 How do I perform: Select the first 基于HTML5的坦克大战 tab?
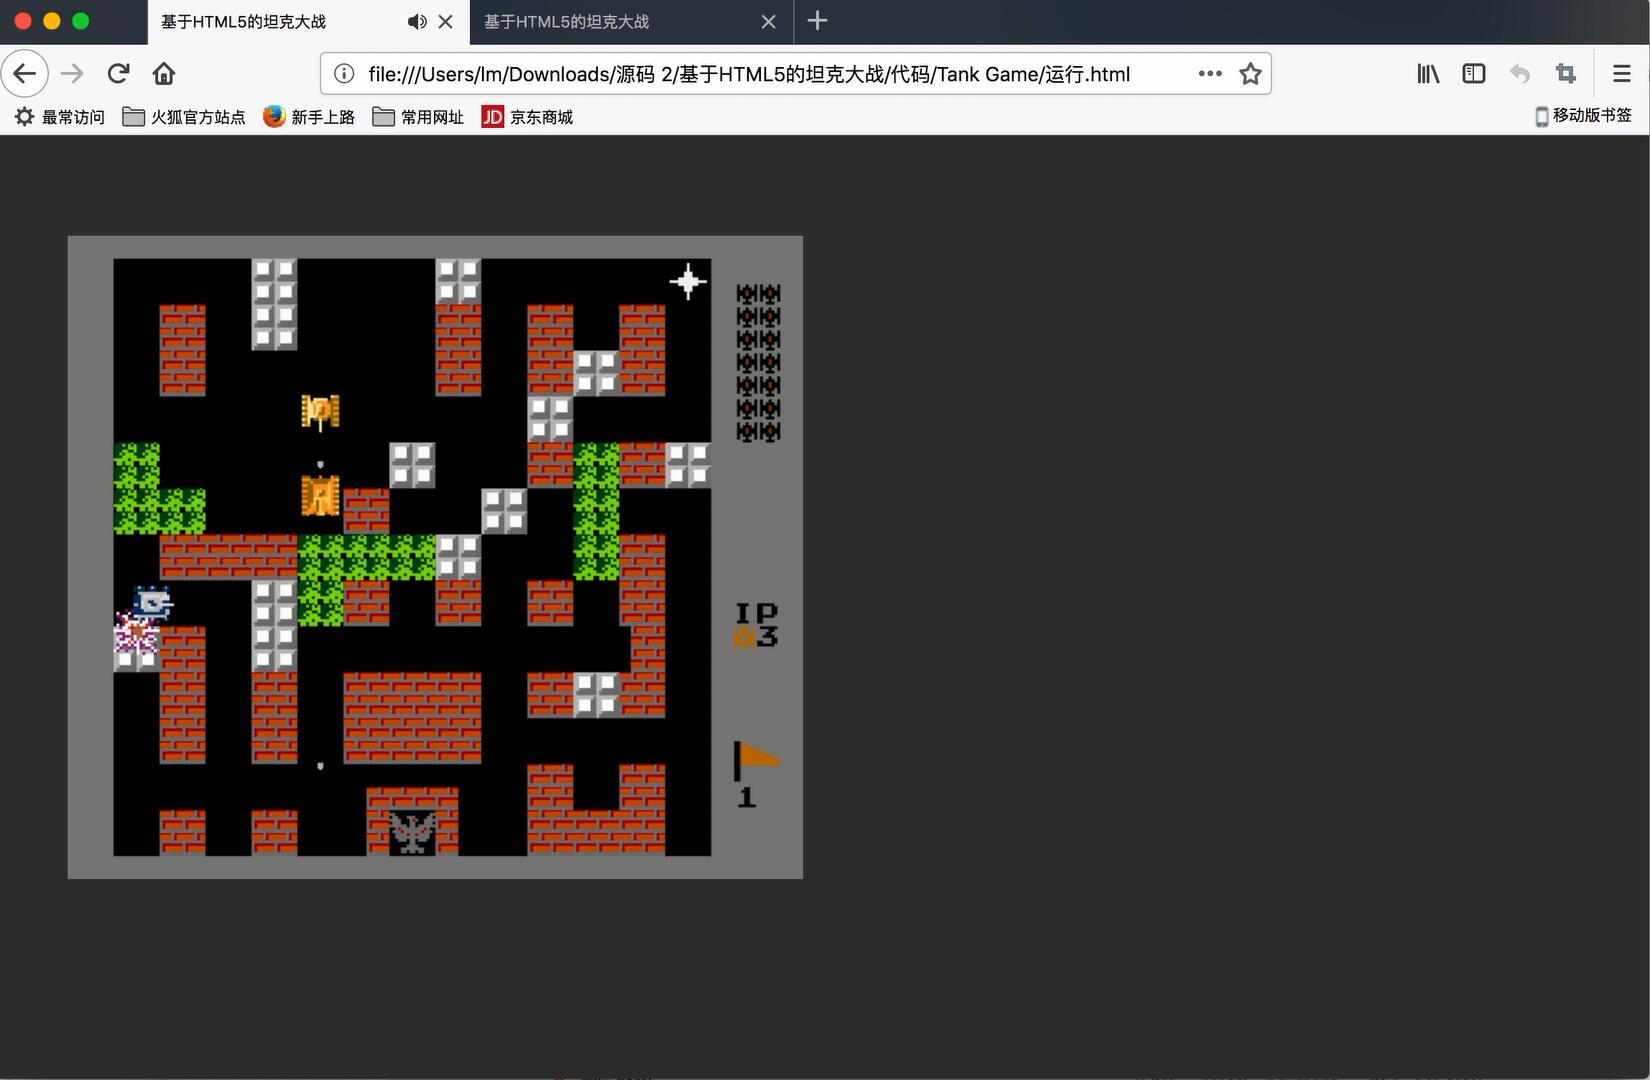click(x=309, y=22)
